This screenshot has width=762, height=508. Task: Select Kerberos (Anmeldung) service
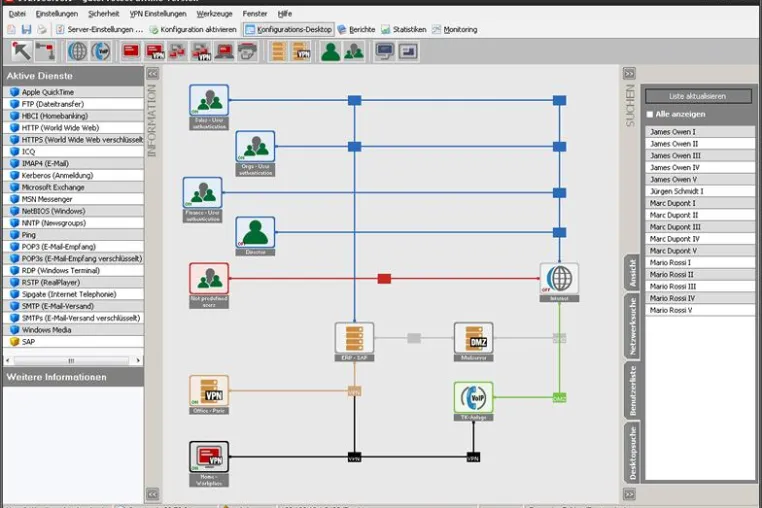tap(73, 175)
